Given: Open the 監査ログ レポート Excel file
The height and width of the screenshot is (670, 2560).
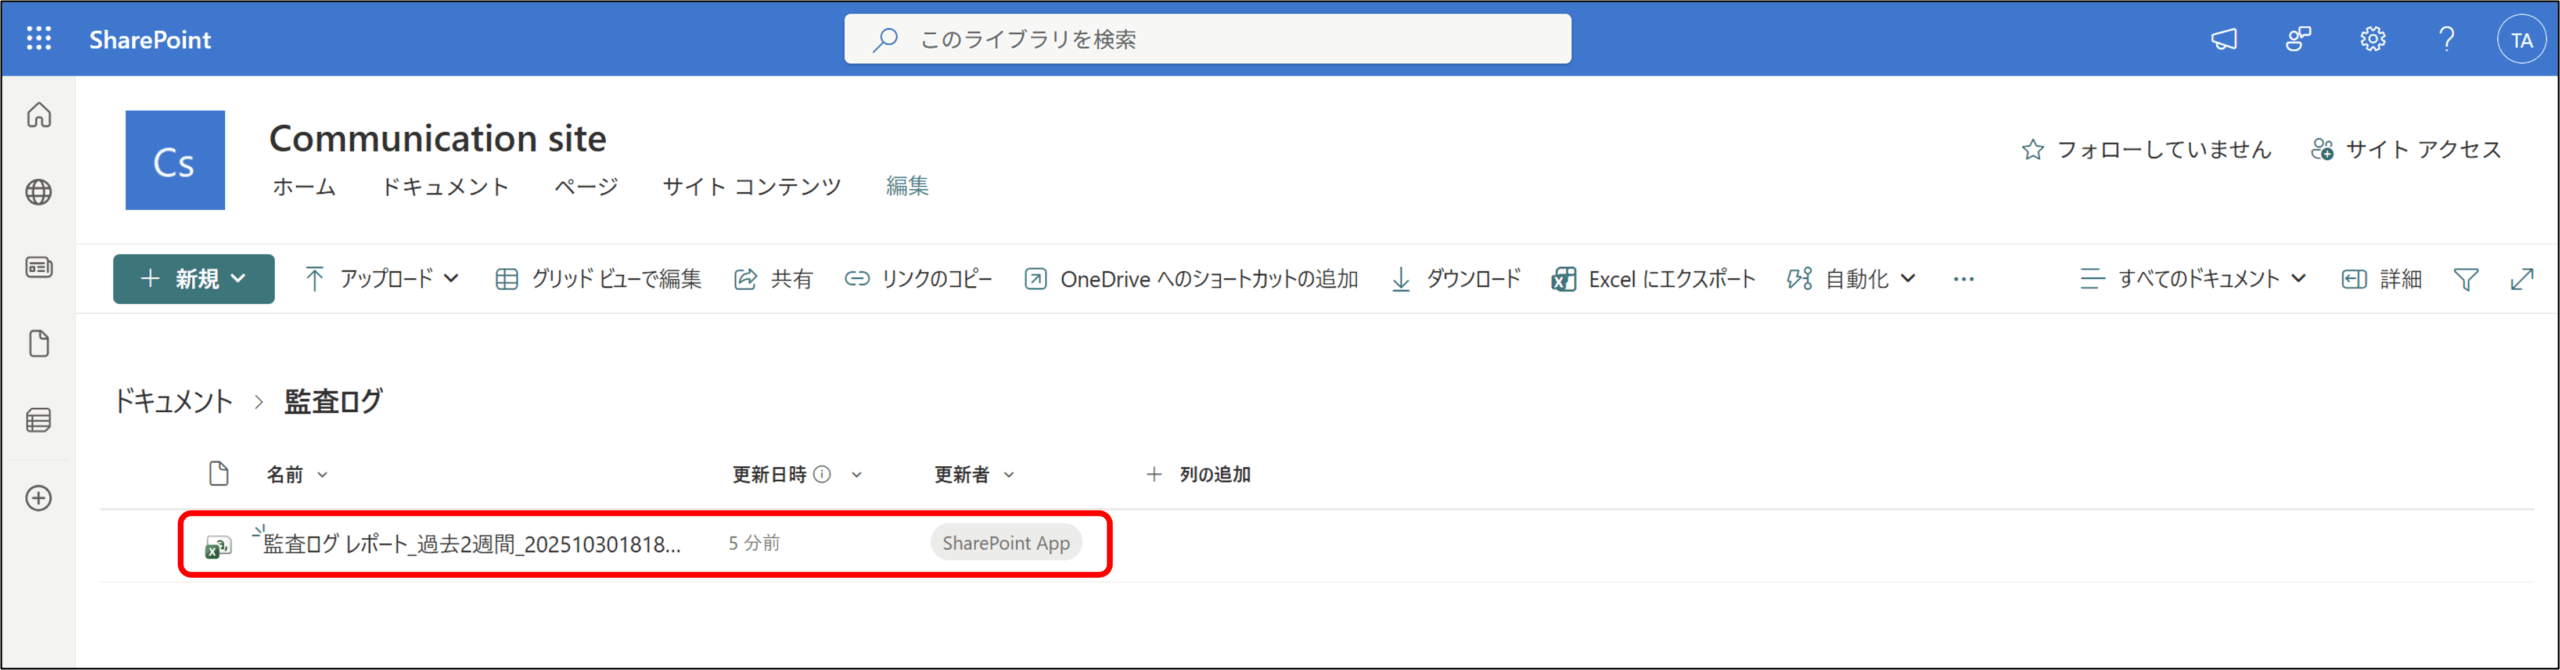Looking at the screenshot, I should click(x=471, y=544).
